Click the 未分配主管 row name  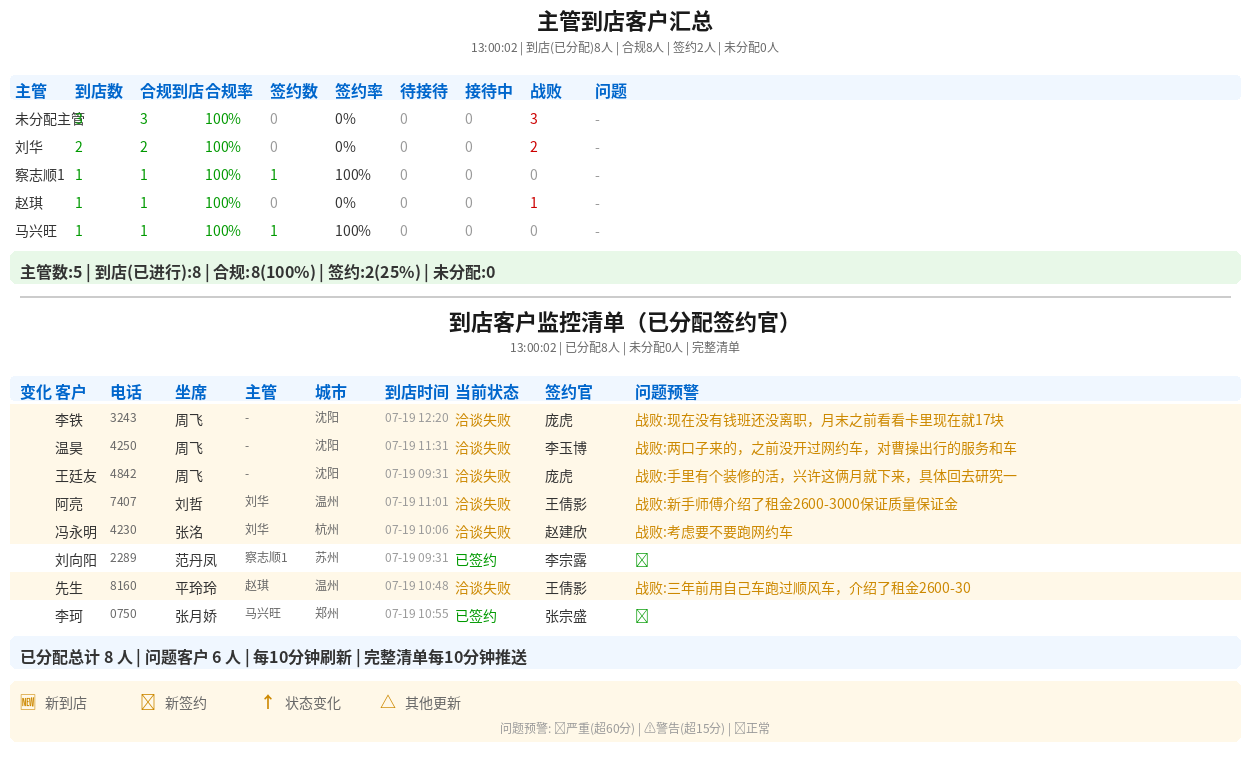50,119
